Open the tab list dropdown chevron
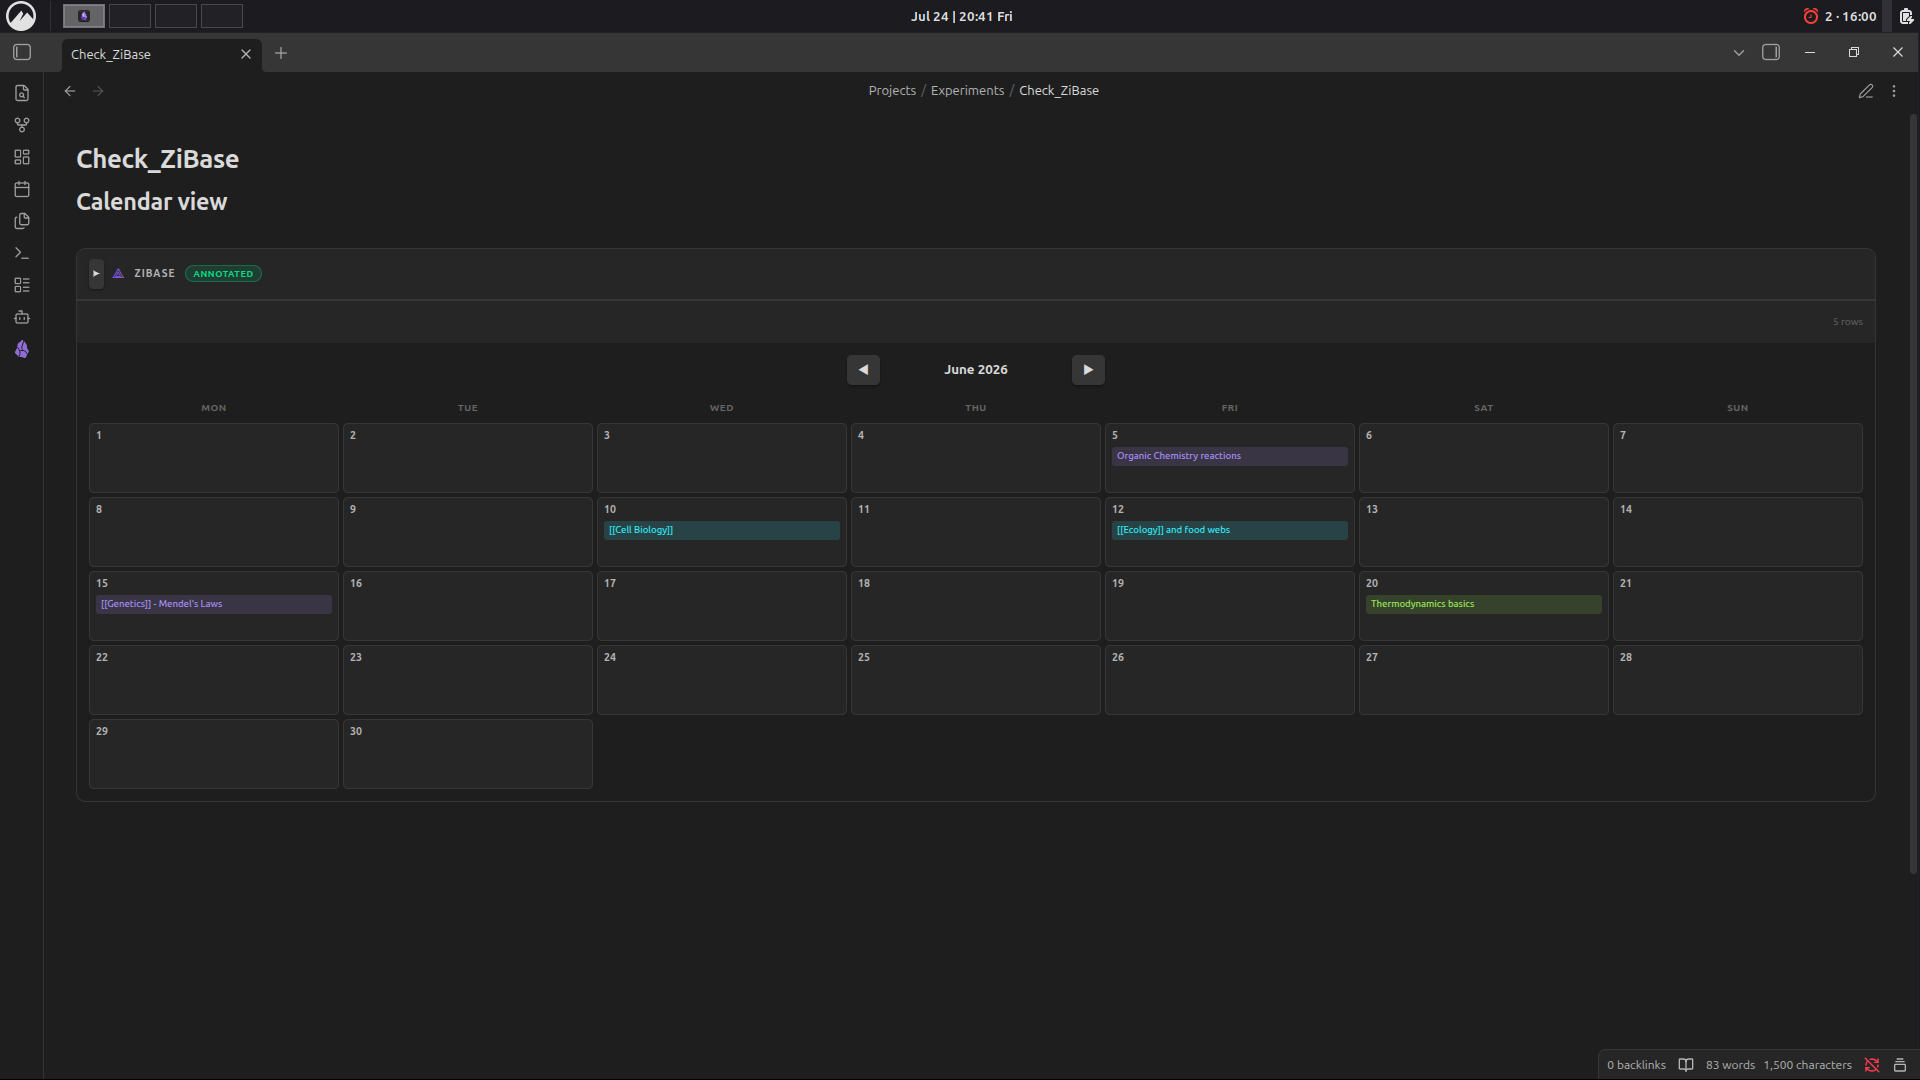 pyautogui.click(x=1739, y=53)
